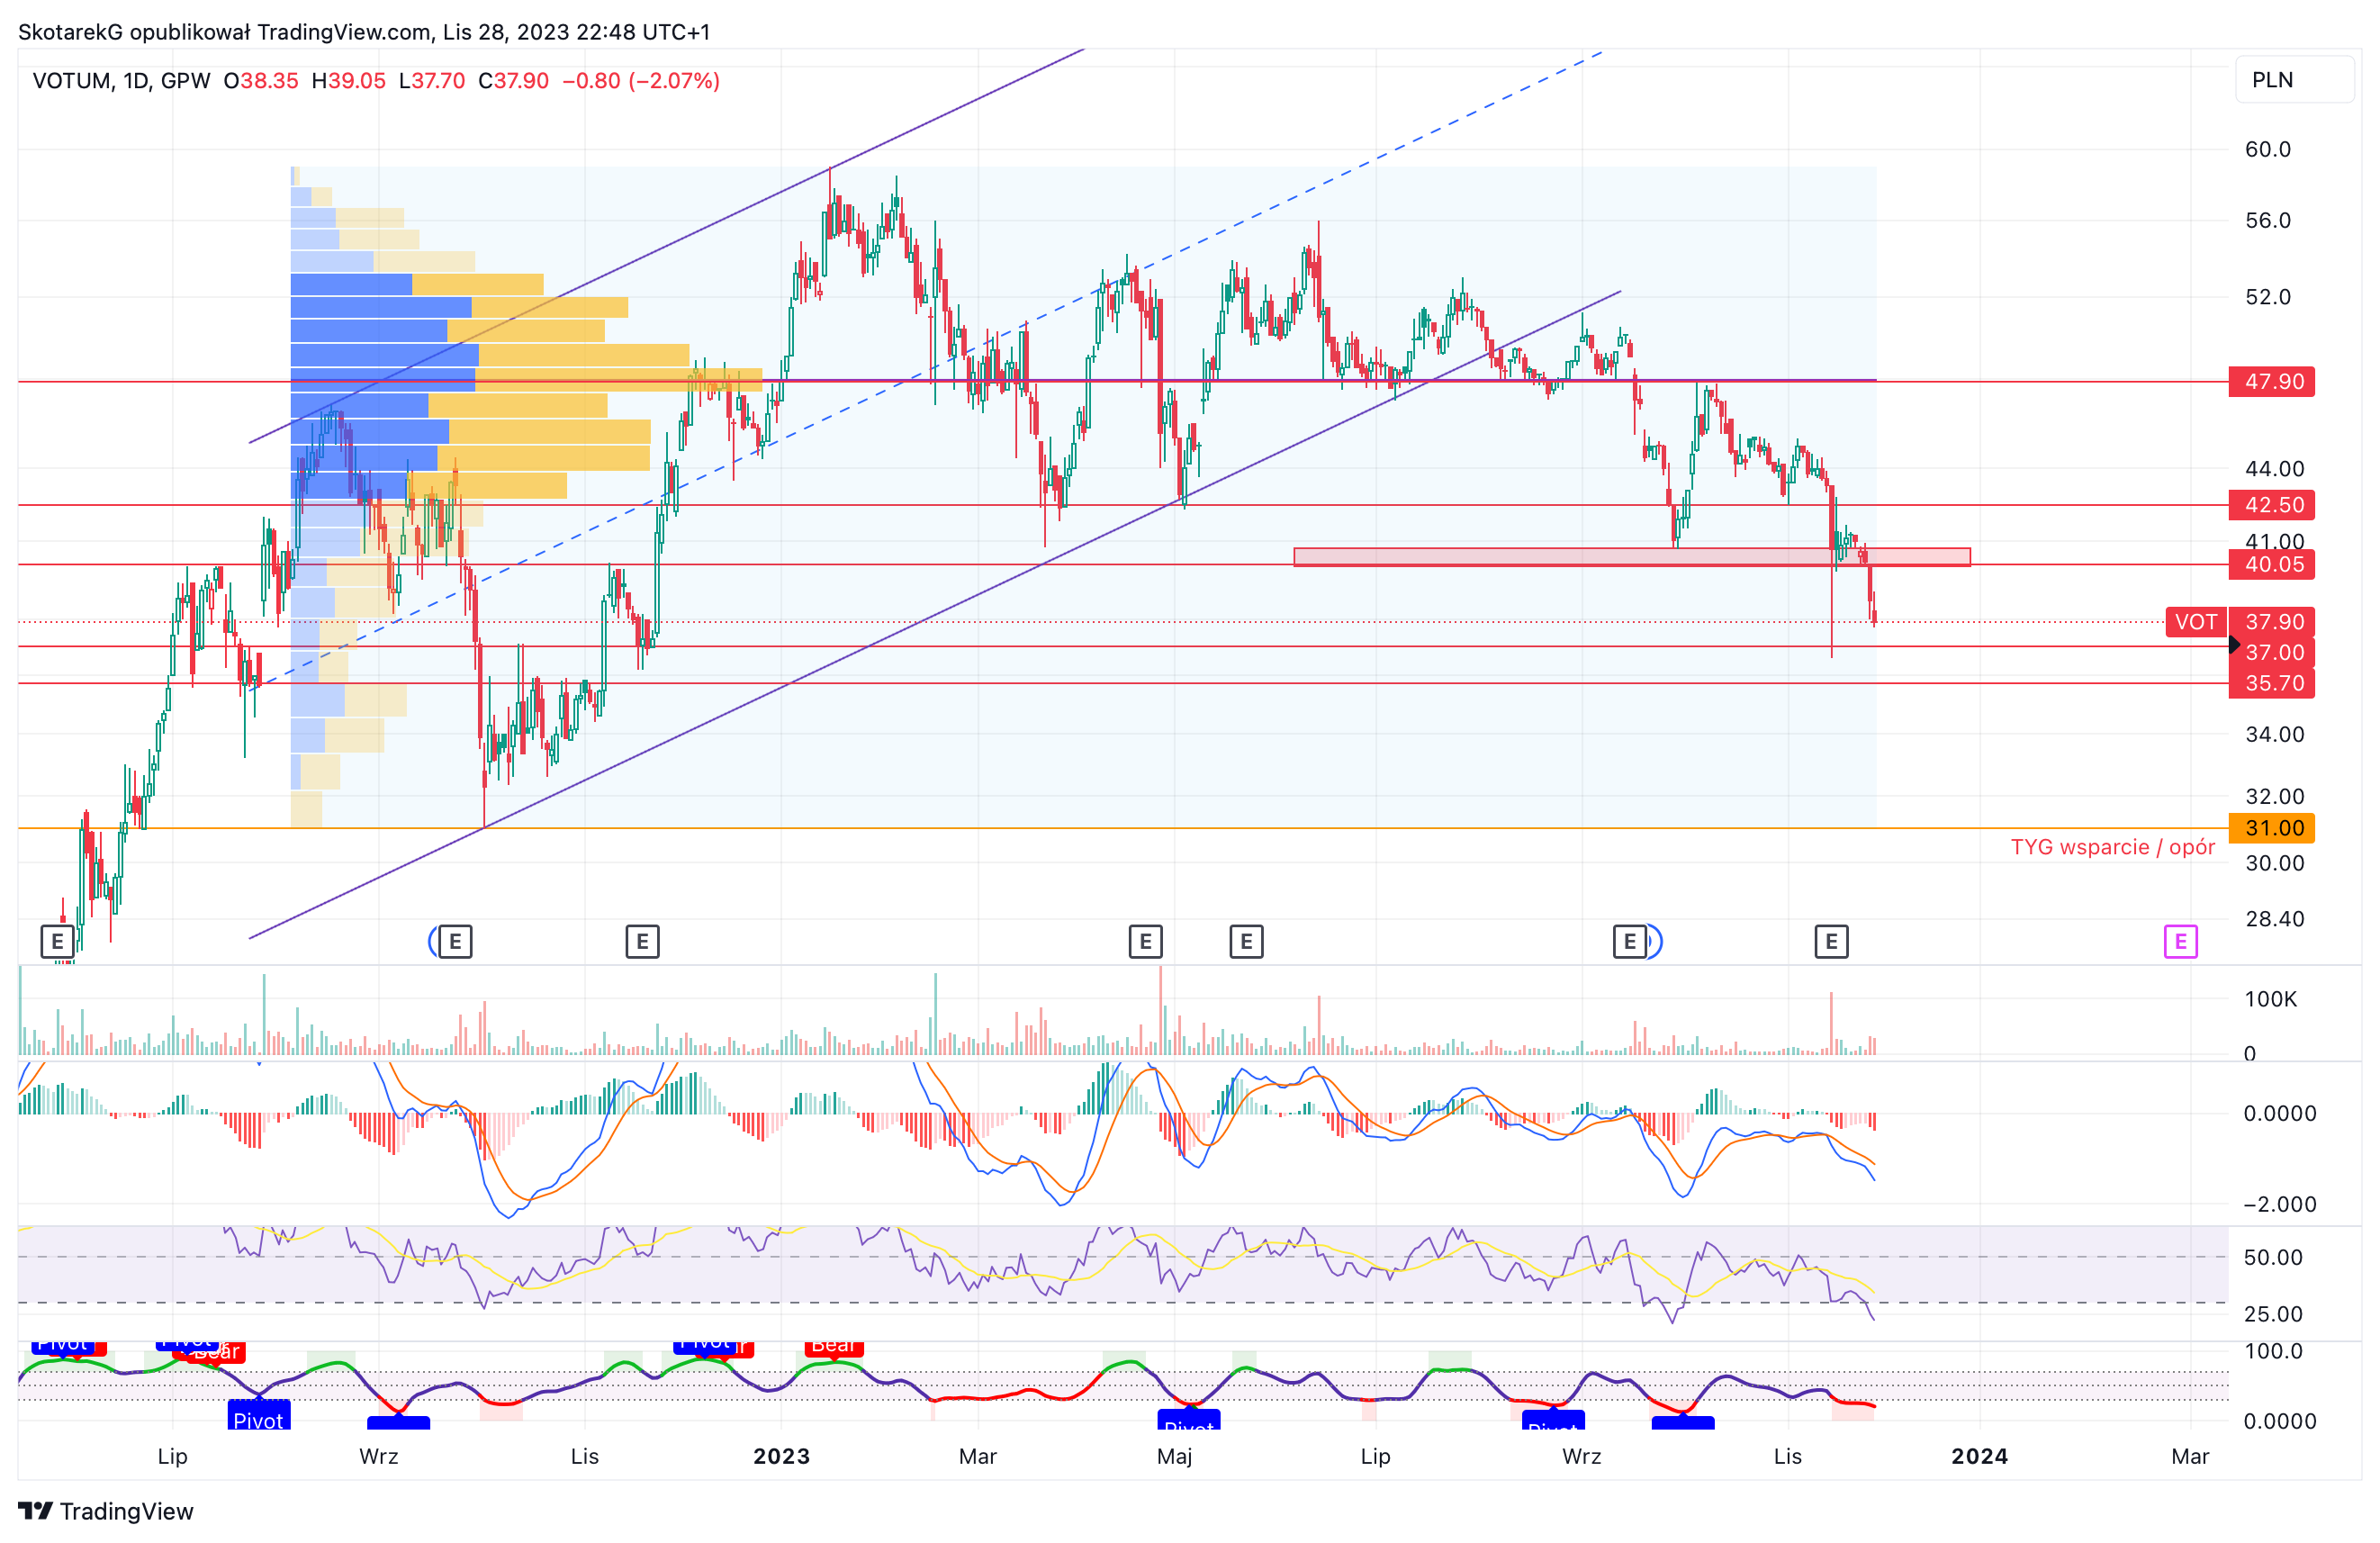Click the purple upcoming earnings E marker
The width and height of the screenshot is (2380, 1543).
coord(2180,941)
